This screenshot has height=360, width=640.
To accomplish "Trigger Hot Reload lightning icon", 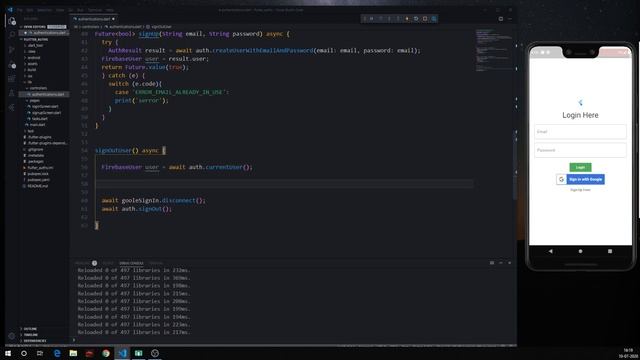I will tap(407, 19).
